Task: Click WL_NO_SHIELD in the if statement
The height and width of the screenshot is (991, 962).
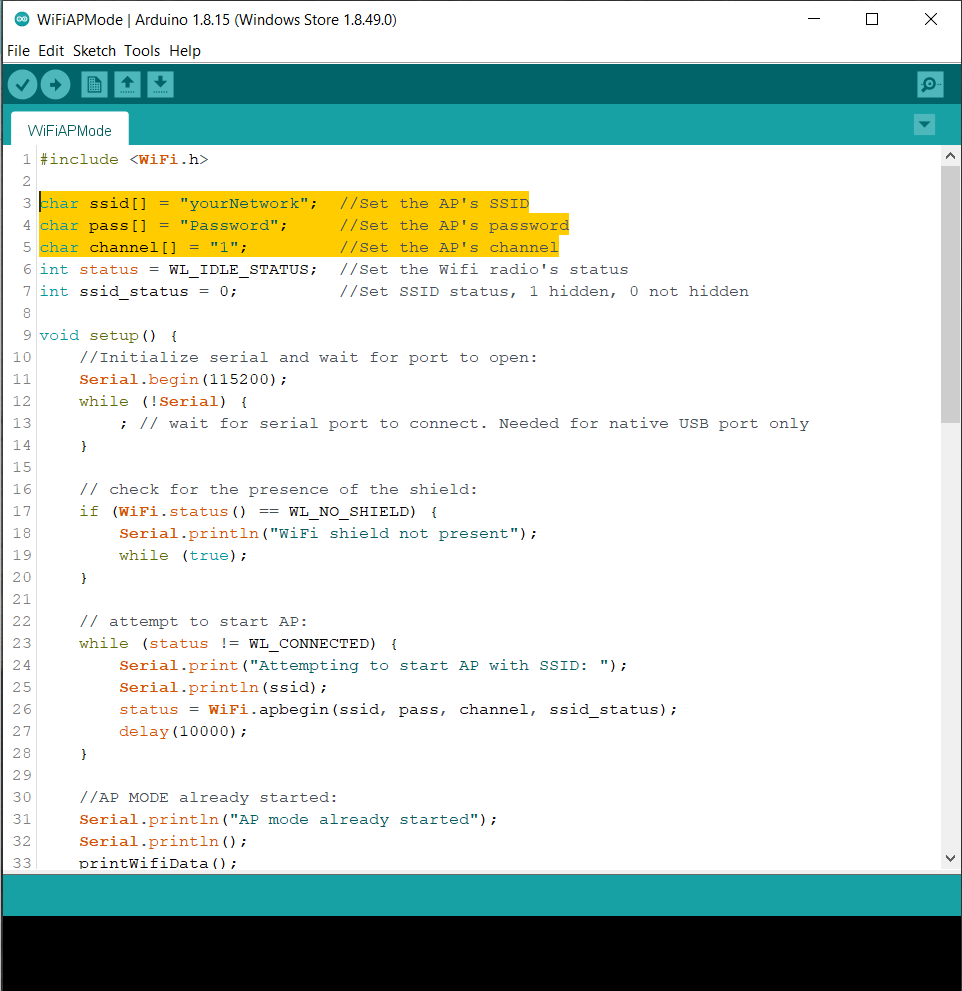Action: click(348, 512)
